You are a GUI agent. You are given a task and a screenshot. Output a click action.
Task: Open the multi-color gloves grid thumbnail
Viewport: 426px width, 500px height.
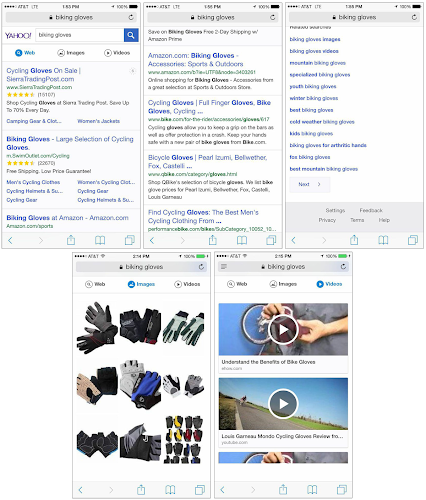183,439
